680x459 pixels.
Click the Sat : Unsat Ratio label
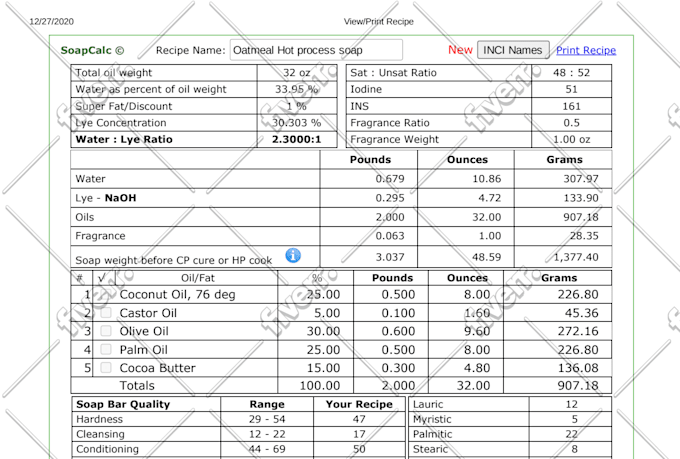[x=393, y=72]
